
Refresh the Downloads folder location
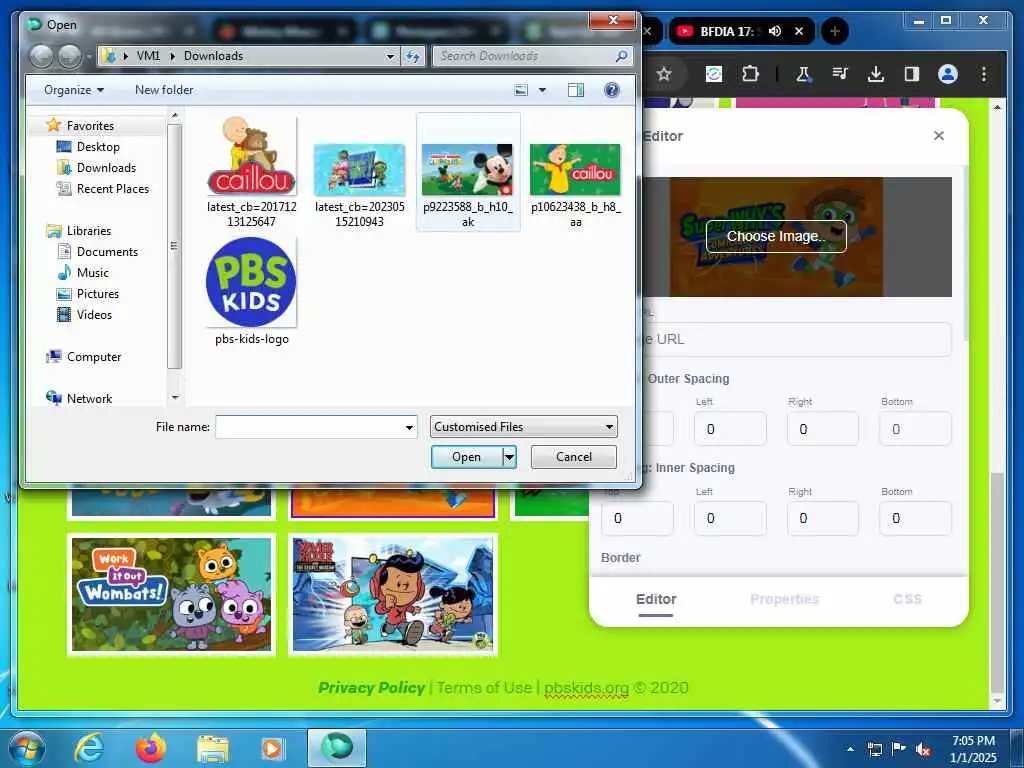(x=413, y=56)
